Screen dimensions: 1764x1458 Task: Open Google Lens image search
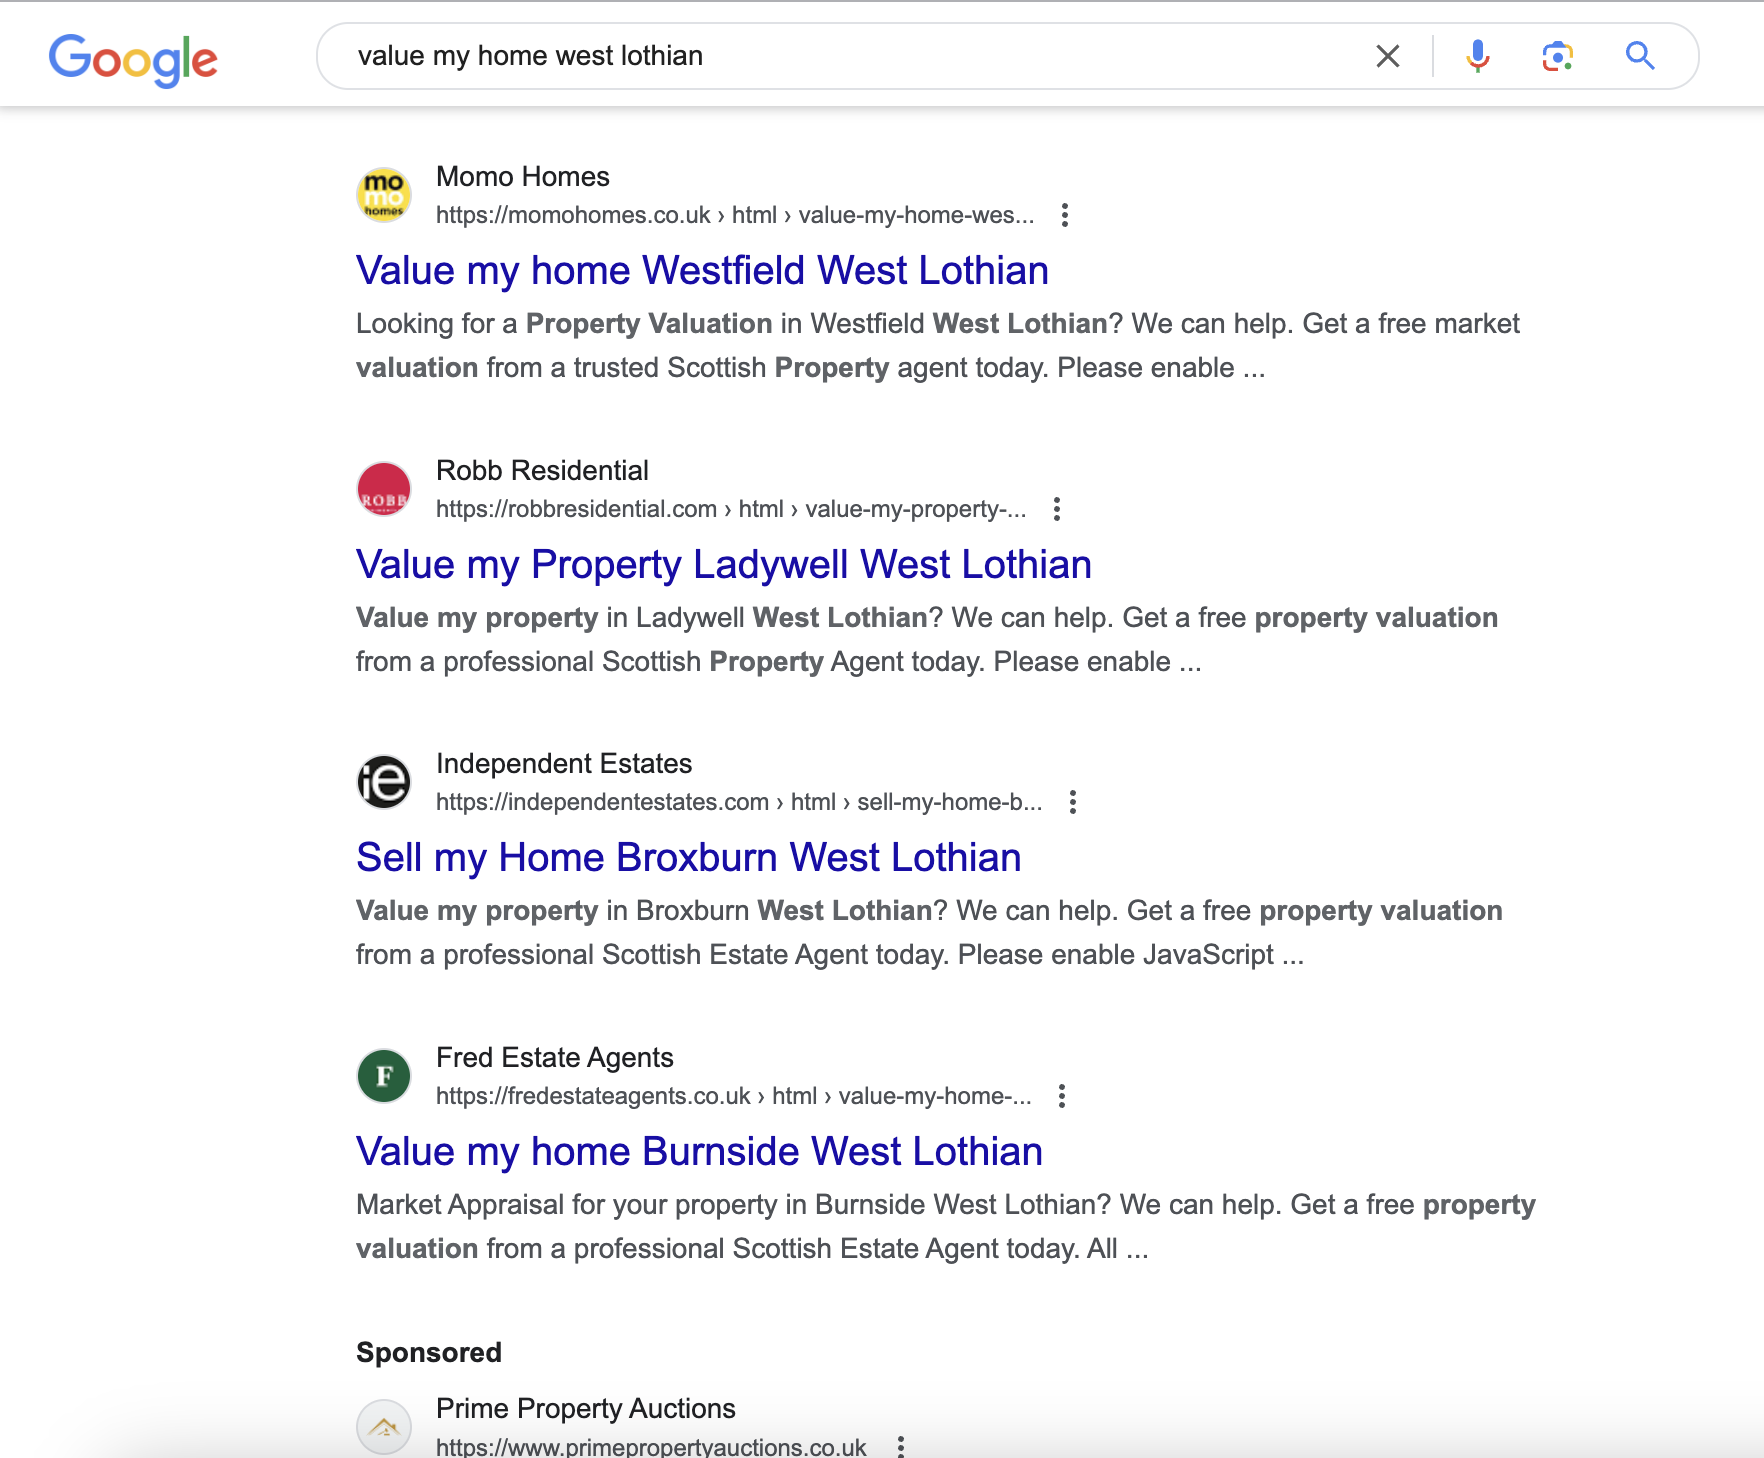point(1557,56)
